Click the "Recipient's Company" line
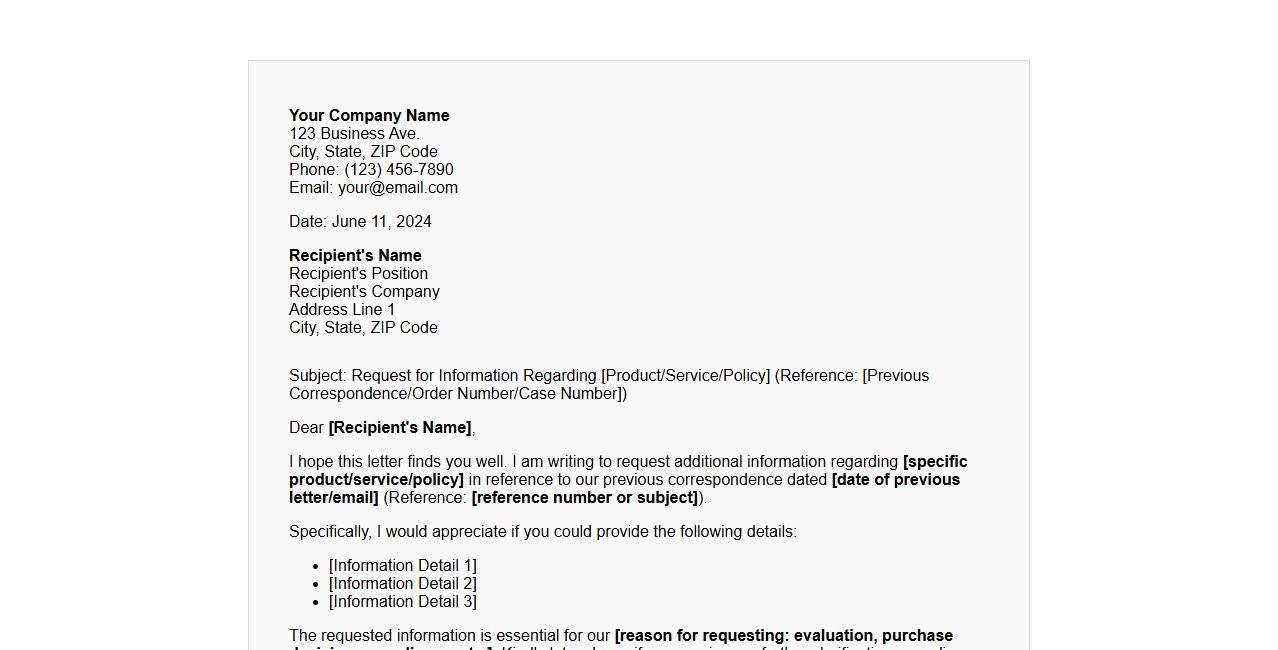This screenshot has height=650, width=1278. (364, 292)
